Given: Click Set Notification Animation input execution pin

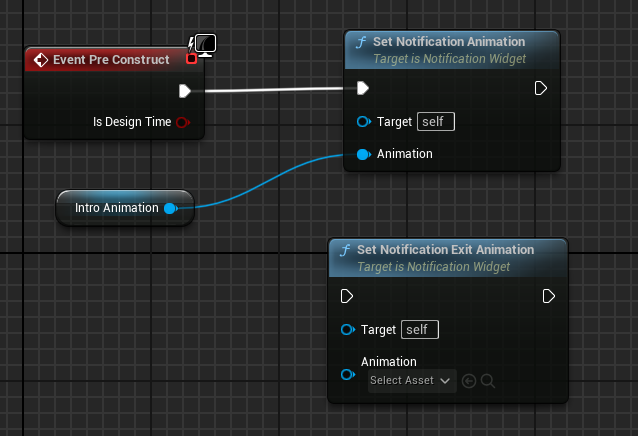Looking at the screenshot, I should pyautogui.click(x=363, y=88).
